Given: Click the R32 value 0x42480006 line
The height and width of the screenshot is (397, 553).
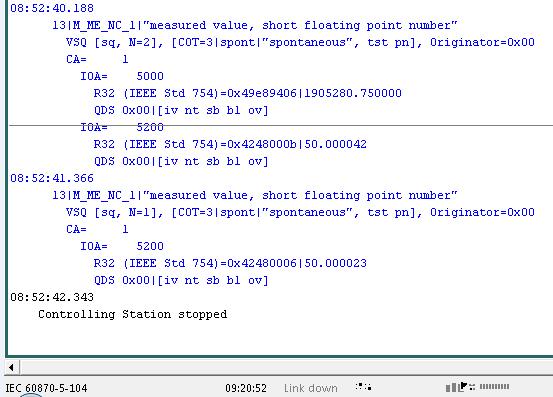Looking at the screenshot, I should [x=230, y=263].
